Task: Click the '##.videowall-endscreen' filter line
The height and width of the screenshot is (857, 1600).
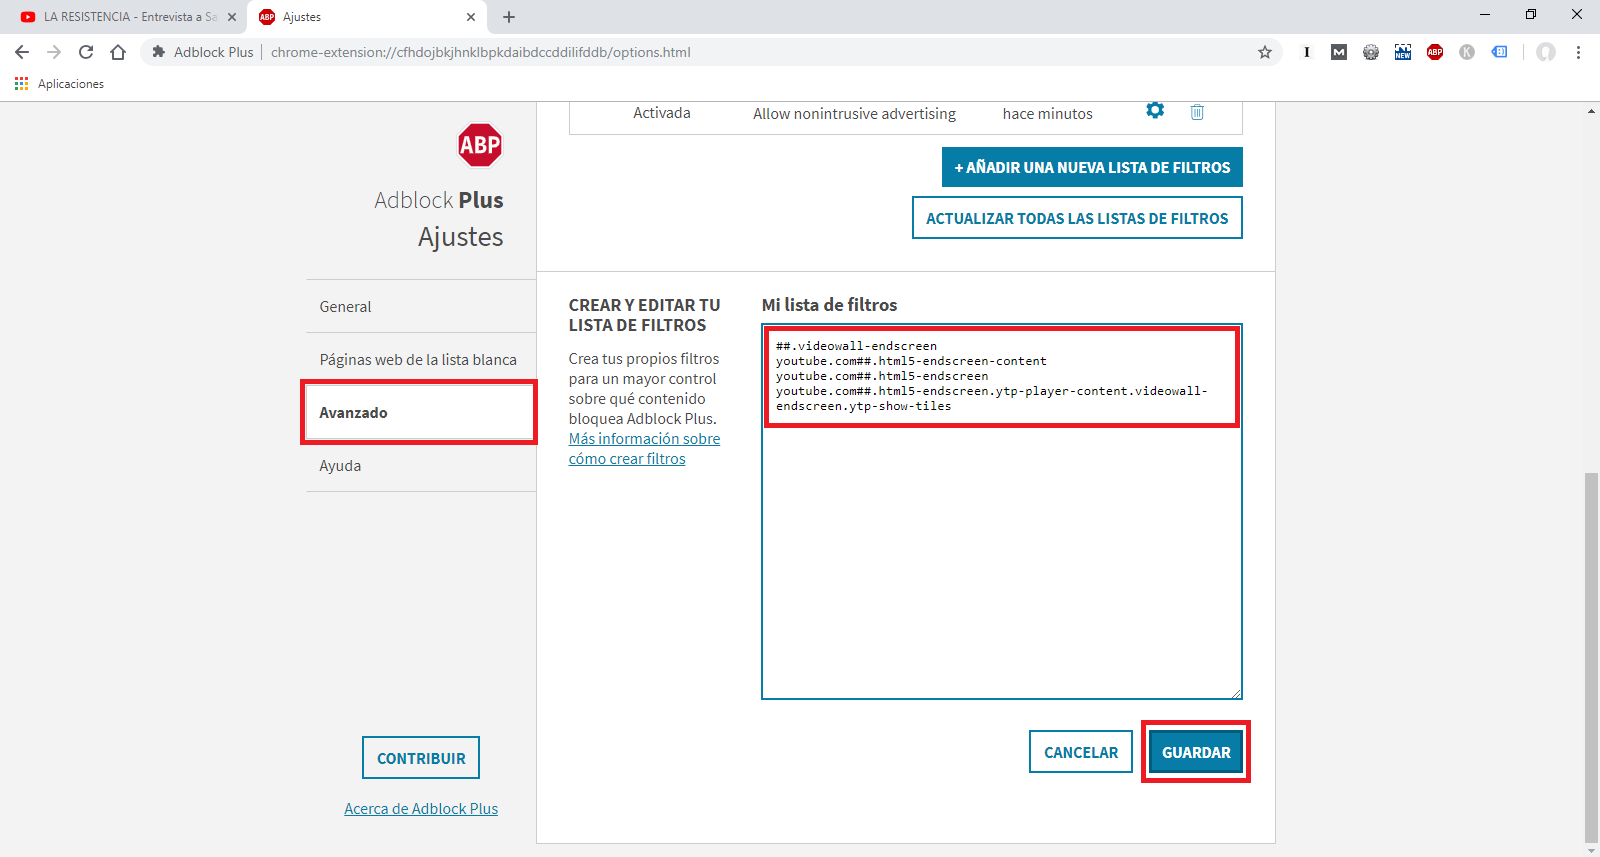Action: pyautogui.click(x=856, y=346)
